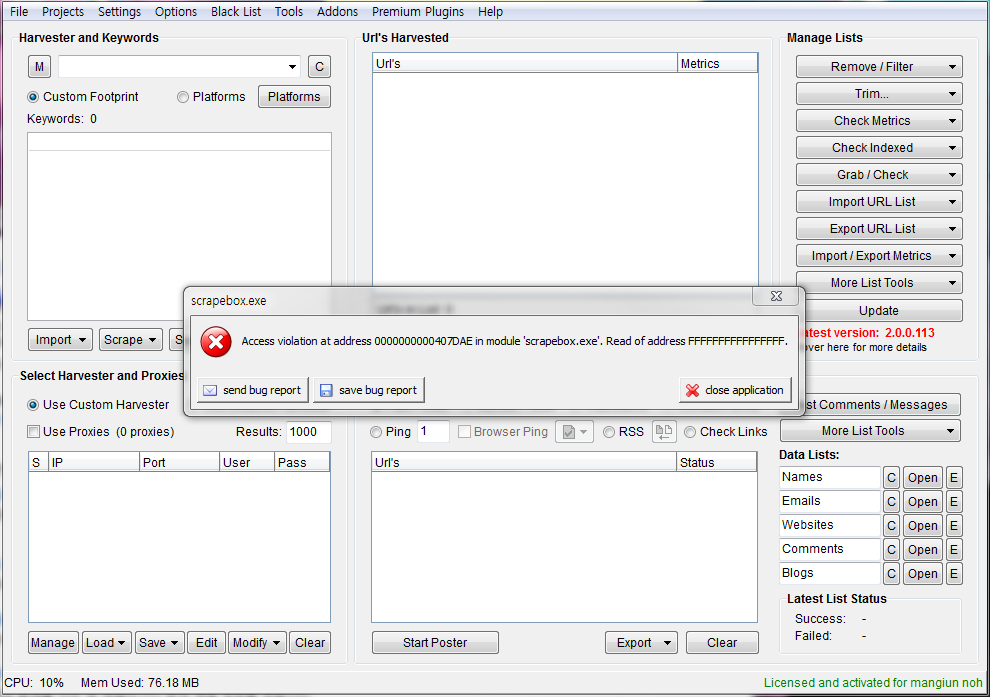This screenshot has height=697, width=990.
Task: Open the File menu
Action: (19, 11)
